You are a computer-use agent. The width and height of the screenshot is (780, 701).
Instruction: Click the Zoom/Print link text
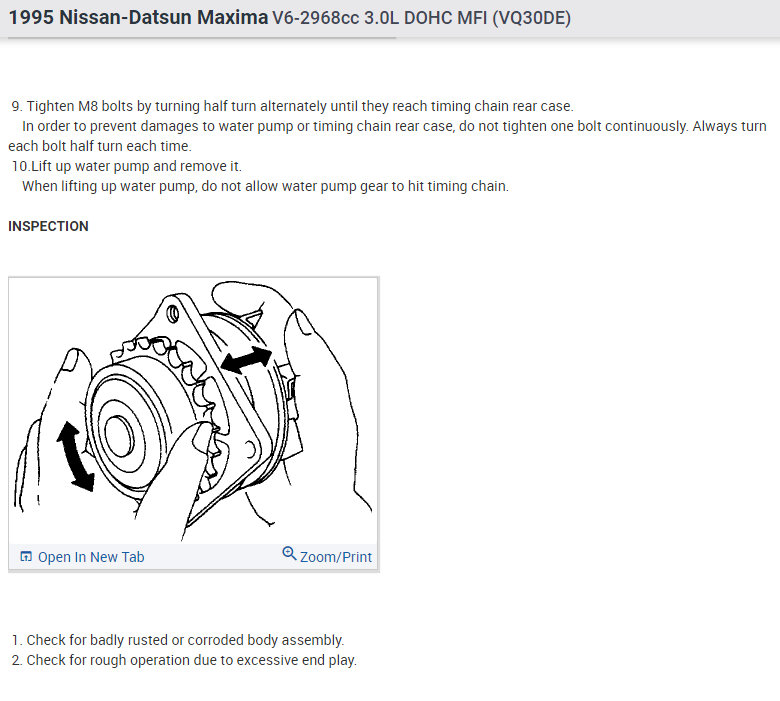pos(336,557)
